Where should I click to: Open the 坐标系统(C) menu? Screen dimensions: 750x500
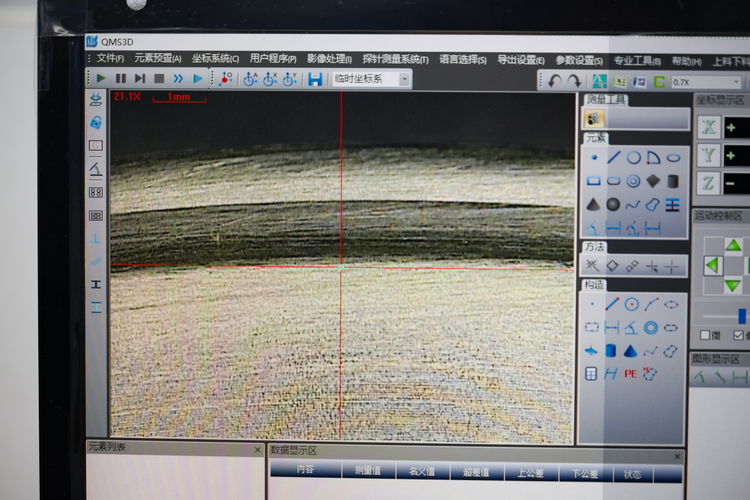tap(215, 58)
